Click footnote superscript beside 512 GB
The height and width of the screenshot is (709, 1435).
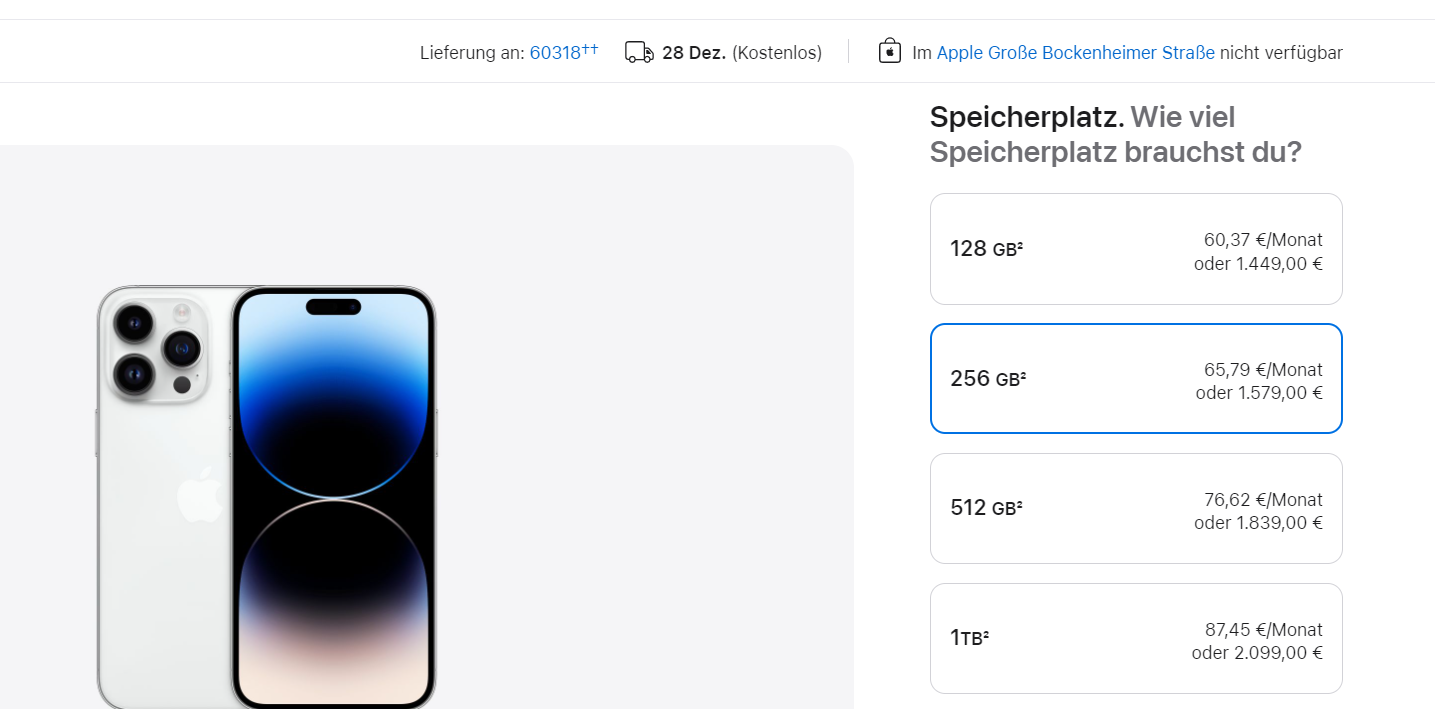click(x=1020, y=503)
